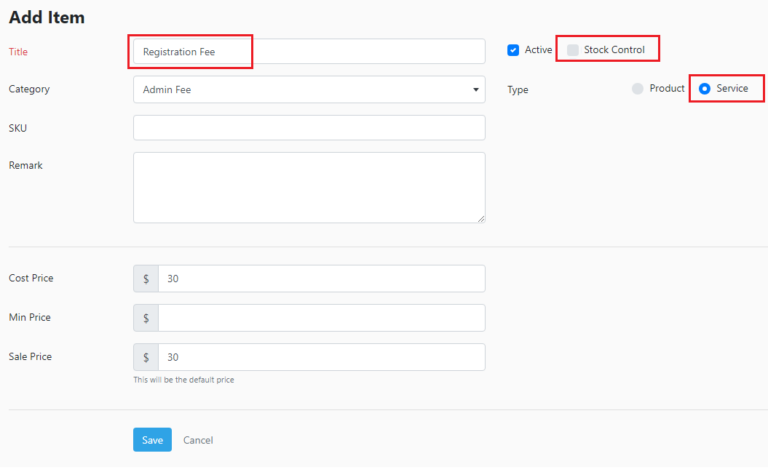
Task: Enable the Stock Control checkbox
Action: point(573,50)
